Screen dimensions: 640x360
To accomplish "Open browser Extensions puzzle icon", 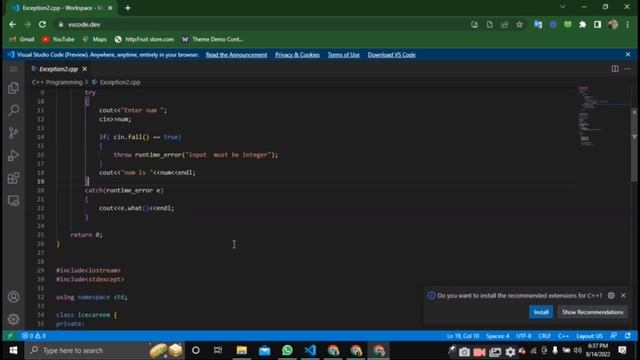I will [582, 24].
